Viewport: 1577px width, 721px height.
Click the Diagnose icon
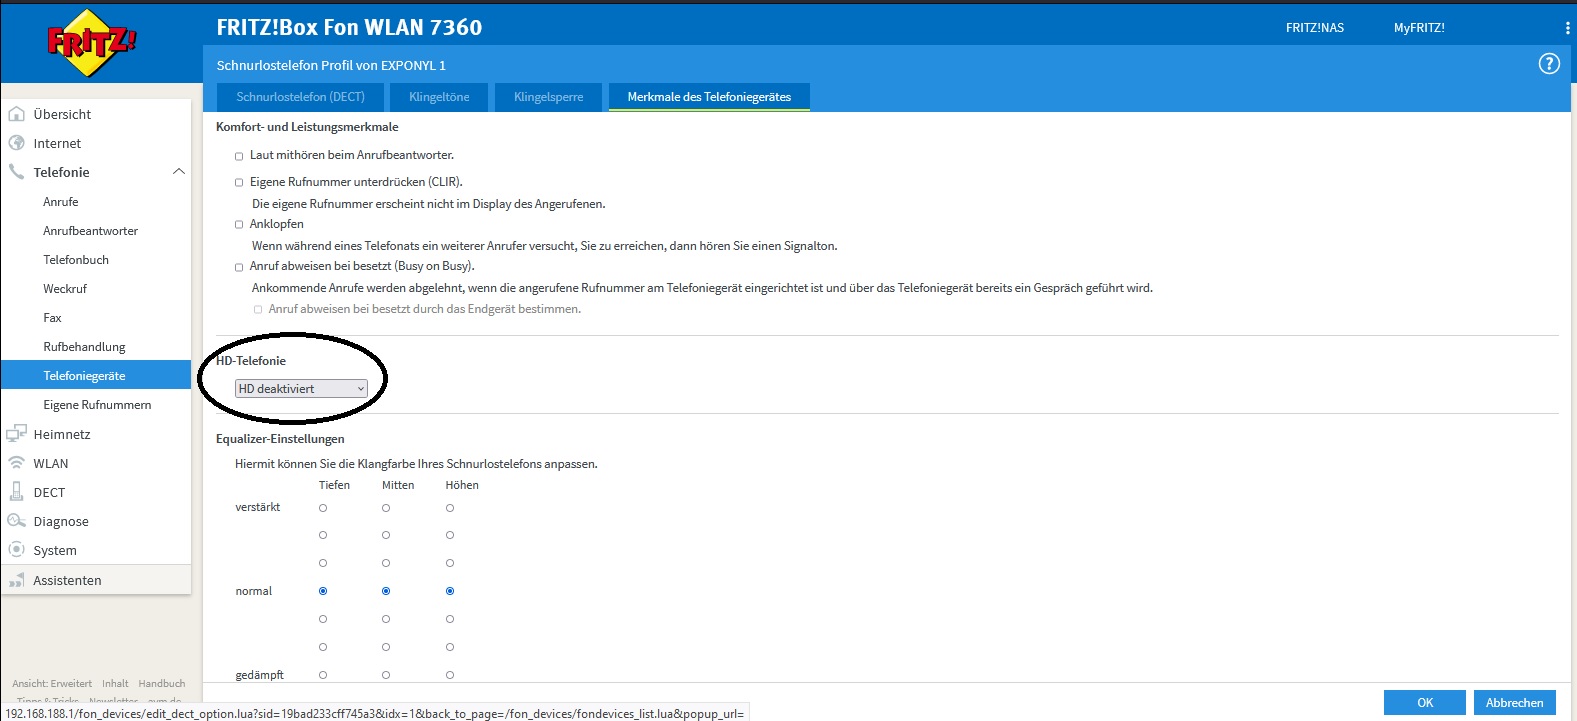[16, 521]
